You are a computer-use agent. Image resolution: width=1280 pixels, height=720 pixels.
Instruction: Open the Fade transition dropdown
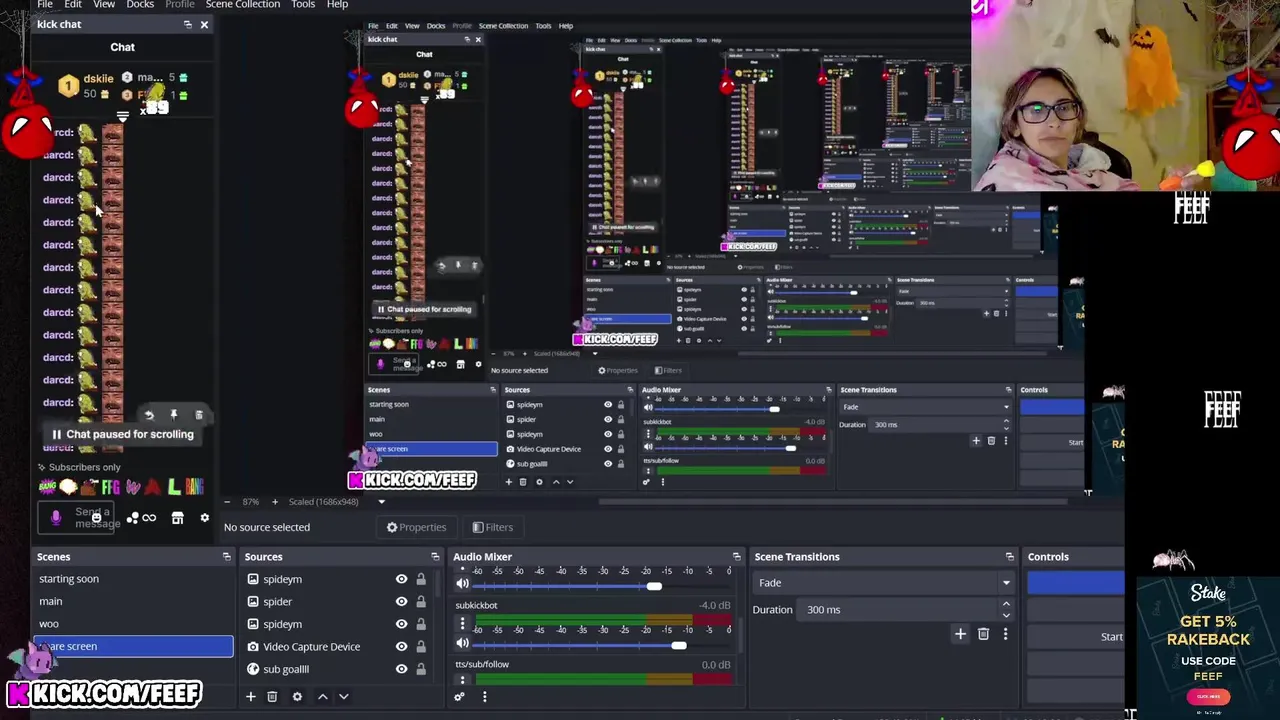884,583
